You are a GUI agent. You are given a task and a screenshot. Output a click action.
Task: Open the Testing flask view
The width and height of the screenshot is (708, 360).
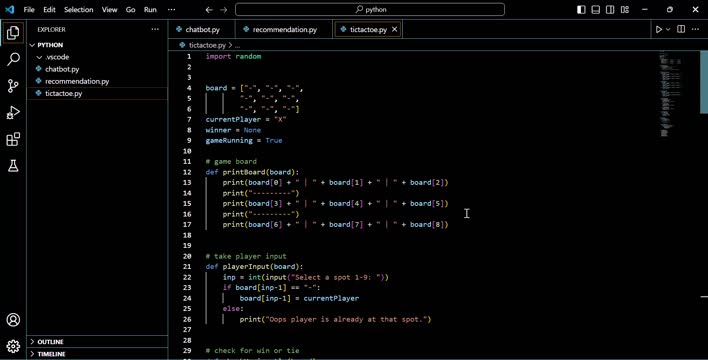14,166
